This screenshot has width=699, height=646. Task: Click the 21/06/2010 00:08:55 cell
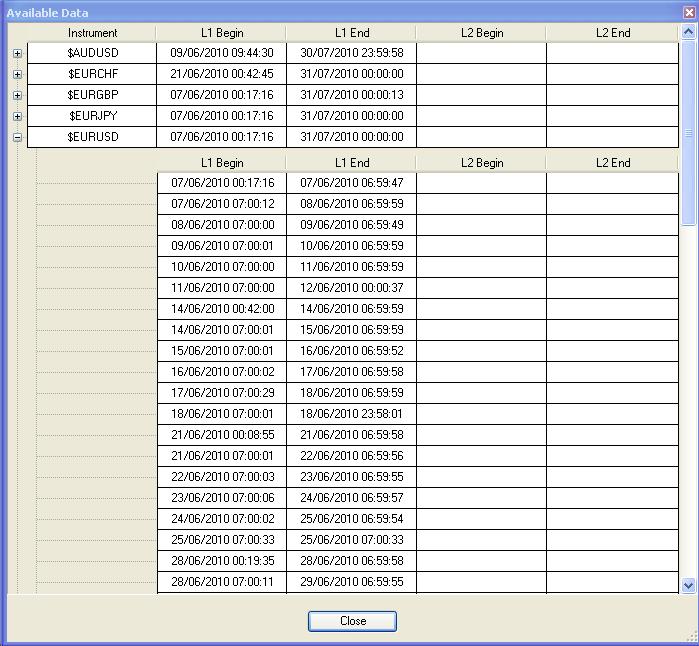[x=222, y=435]
